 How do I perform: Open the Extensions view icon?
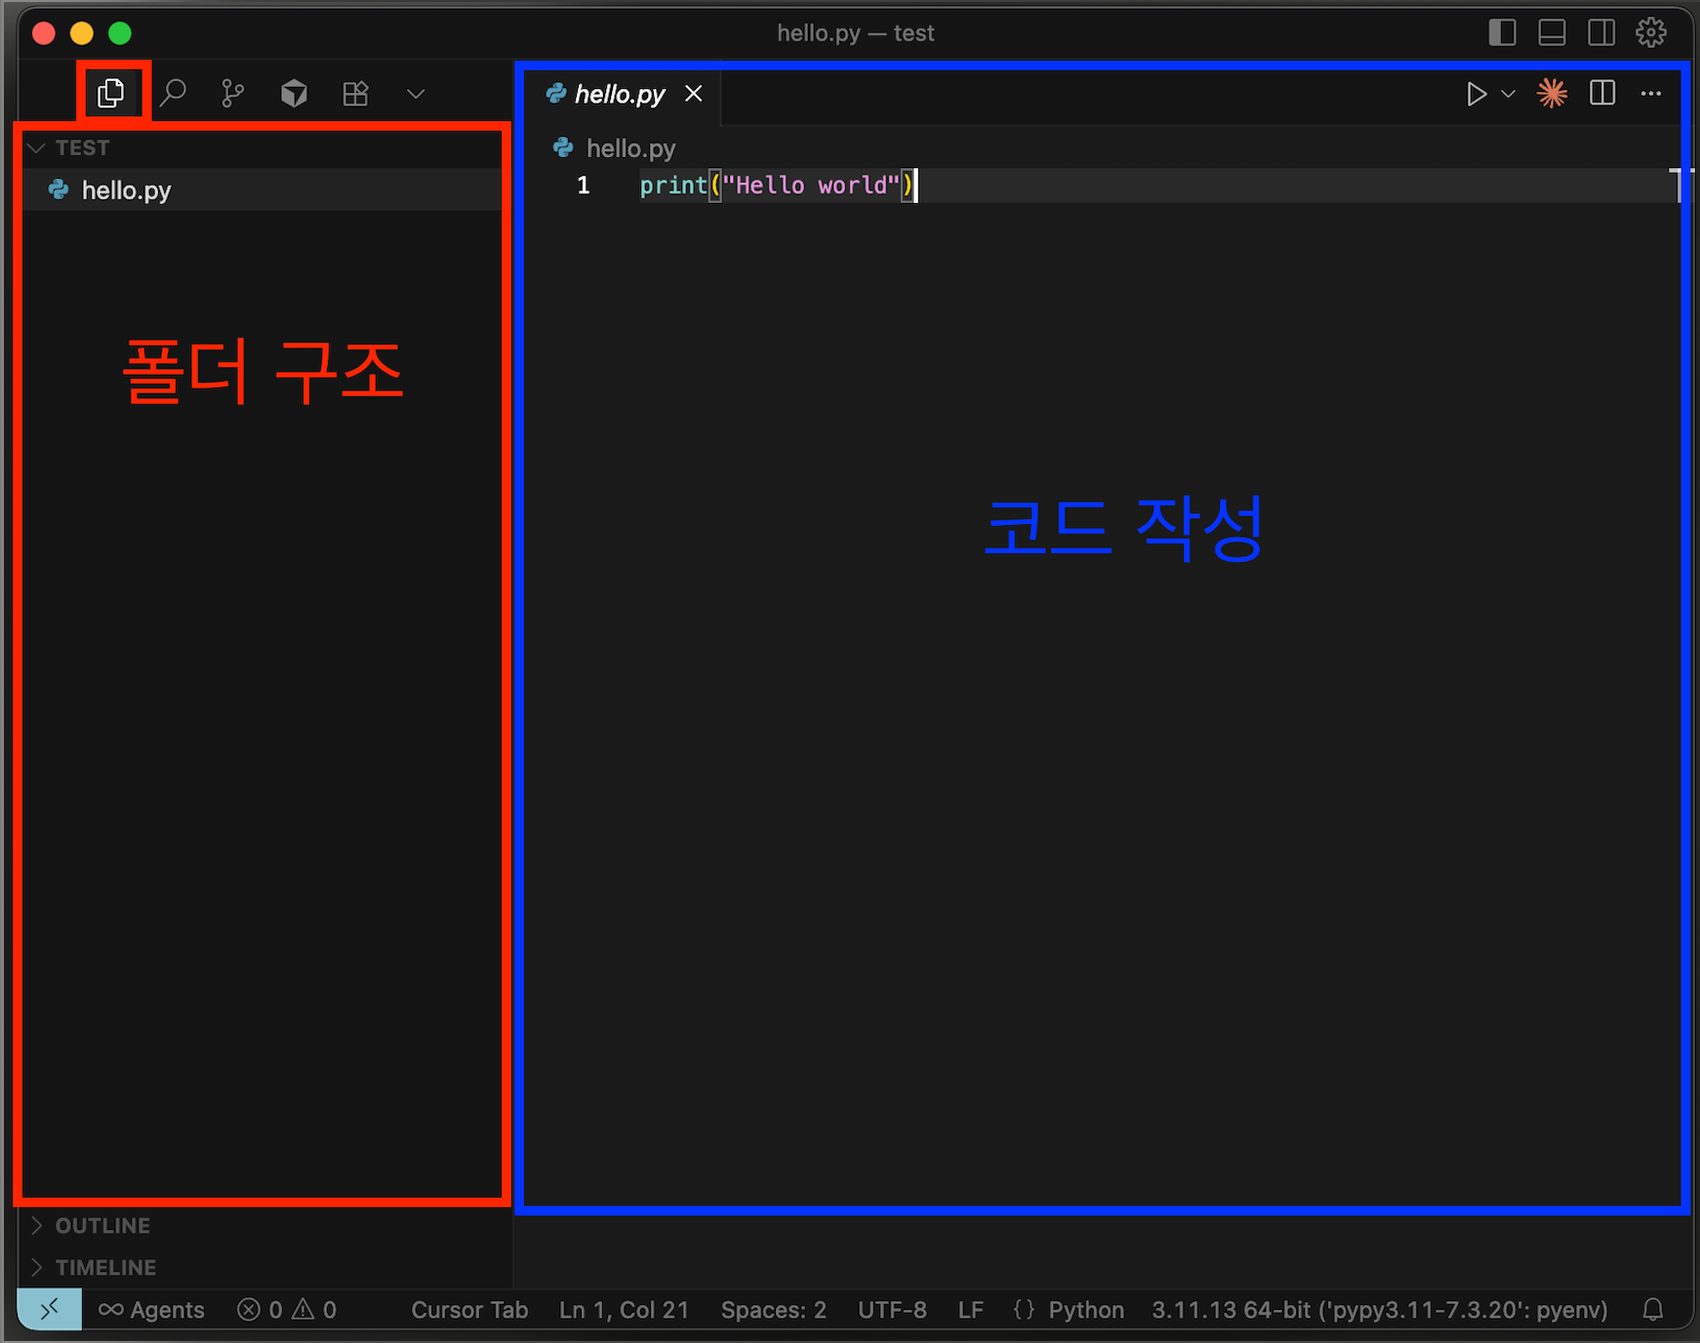[355, 93]
